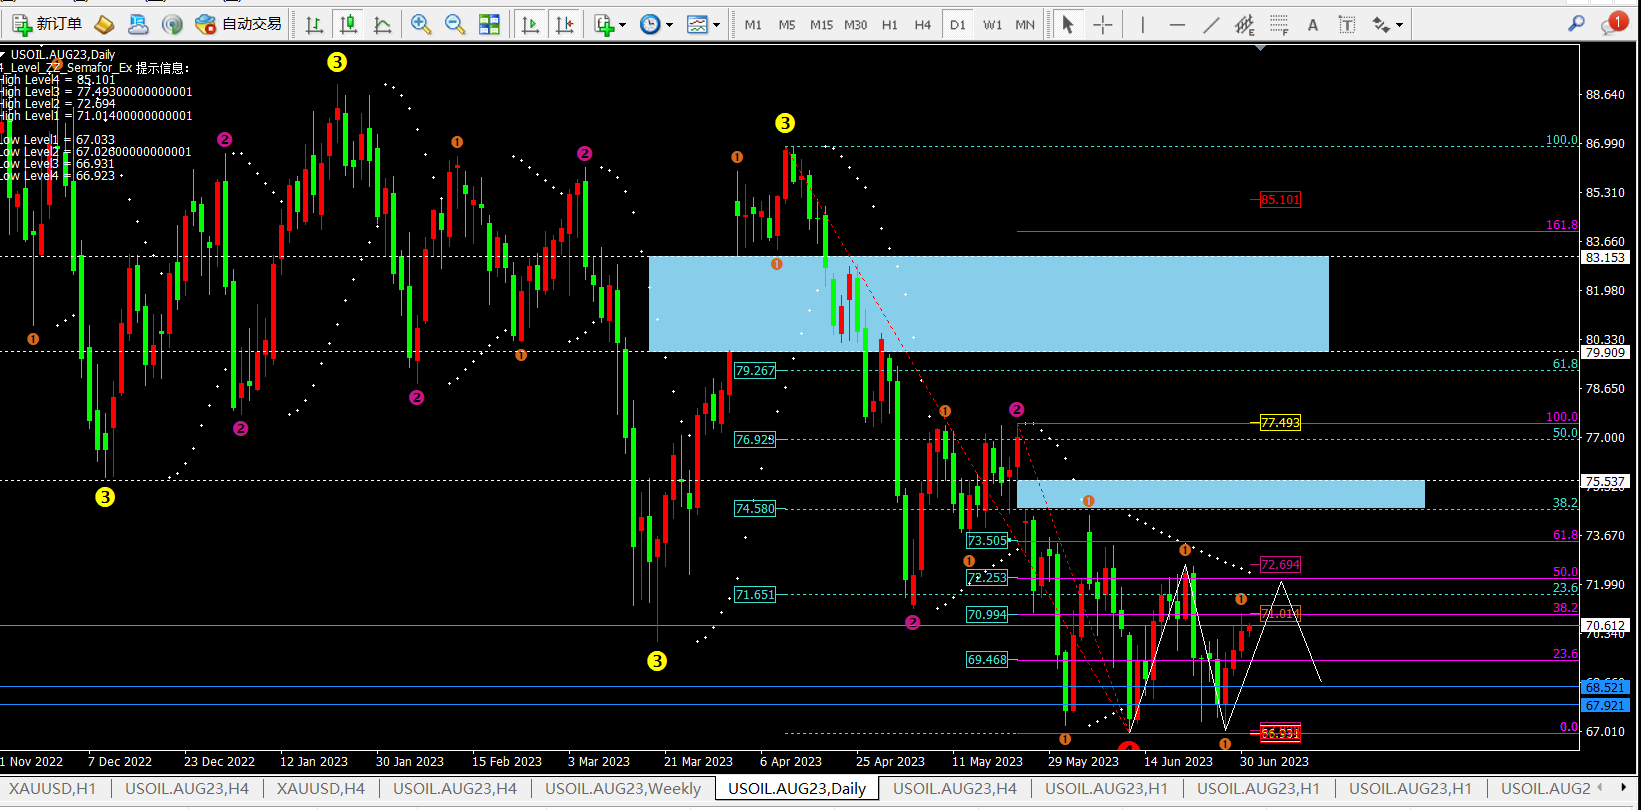Select the trendline tool
The height and width of the screenshot is (810, 1641).
pos(1211,24)
